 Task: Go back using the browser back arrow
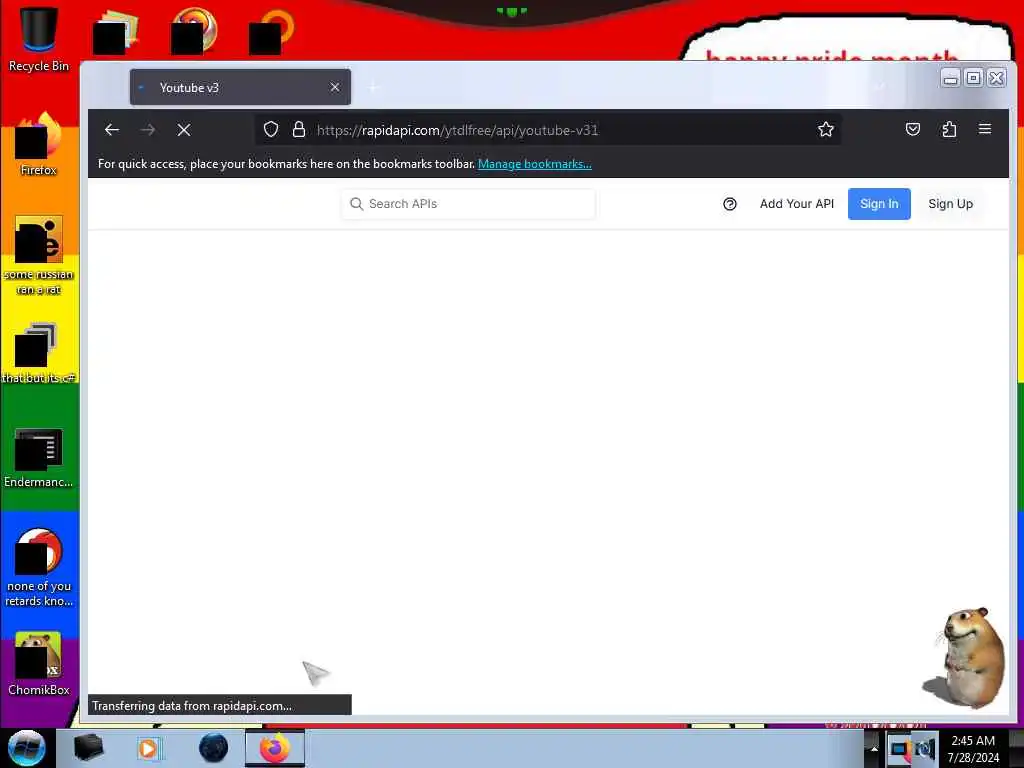pyautogui.click(x=112, y=130)
